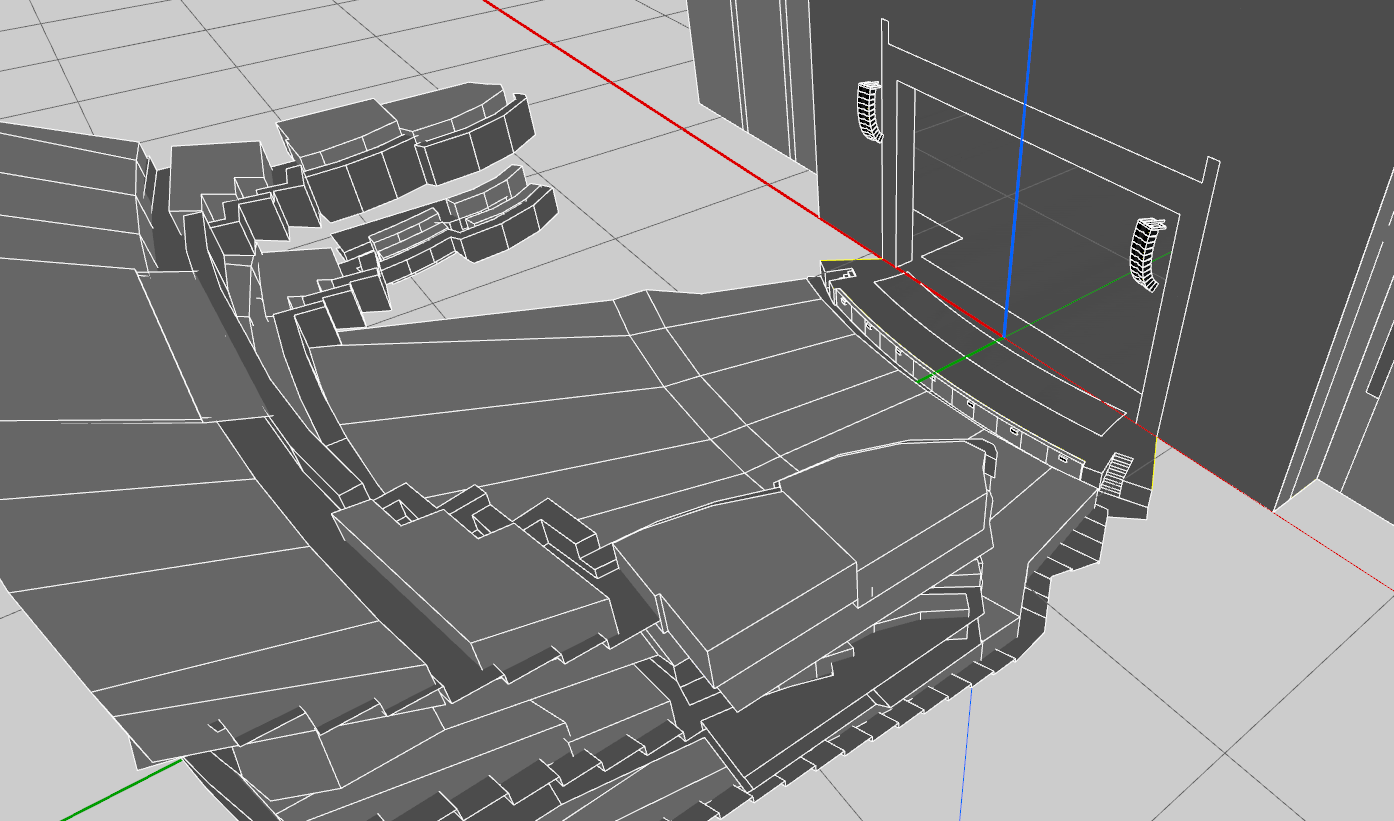The height and width of the screenshot is (821, 1394).
Task: Select the right line array speaker
Action: (1148, 254)
